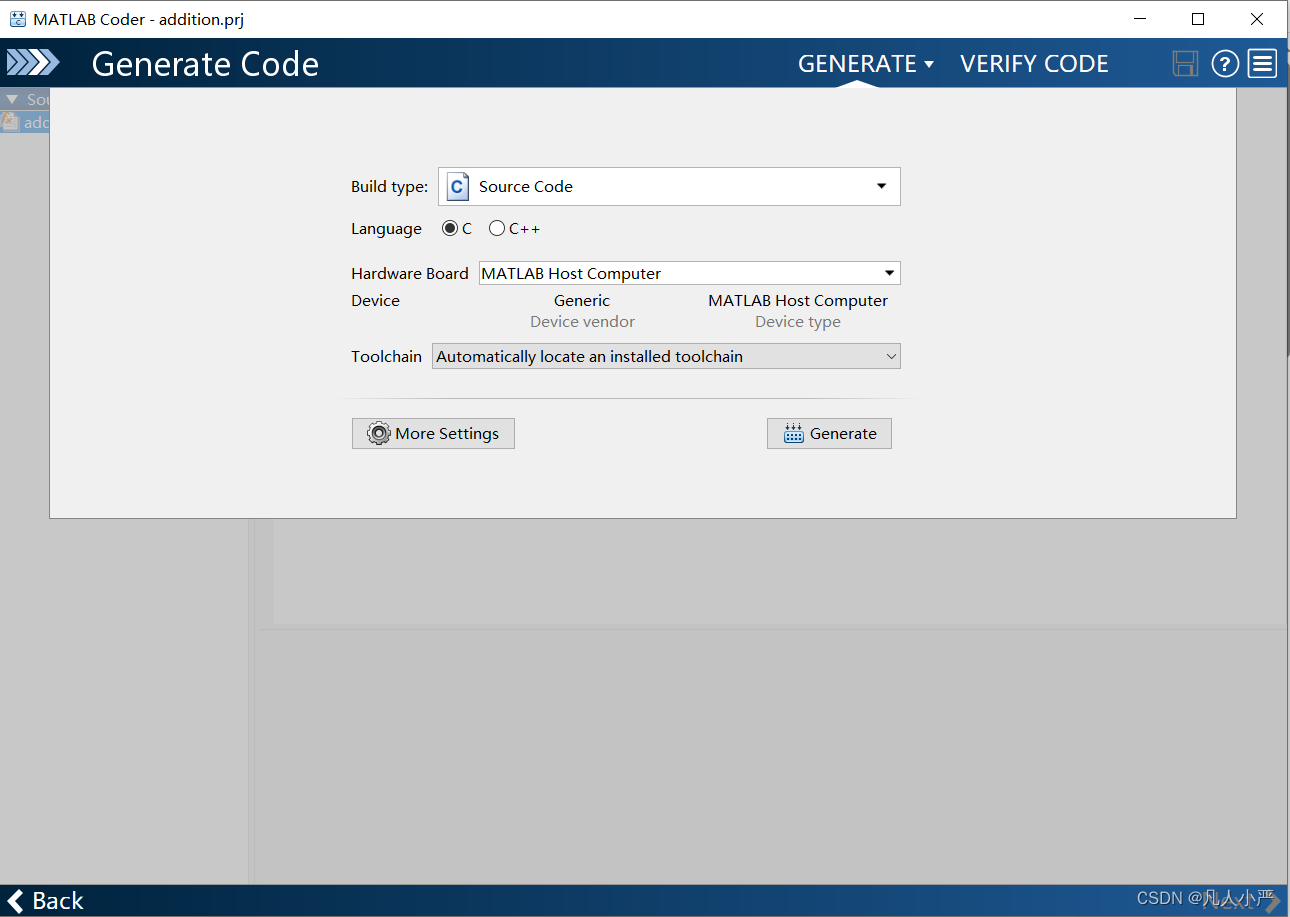The height and width of the screenshot is (917, 1290).
Task: Click the More Settings button
Action: [x=433, y=433]
